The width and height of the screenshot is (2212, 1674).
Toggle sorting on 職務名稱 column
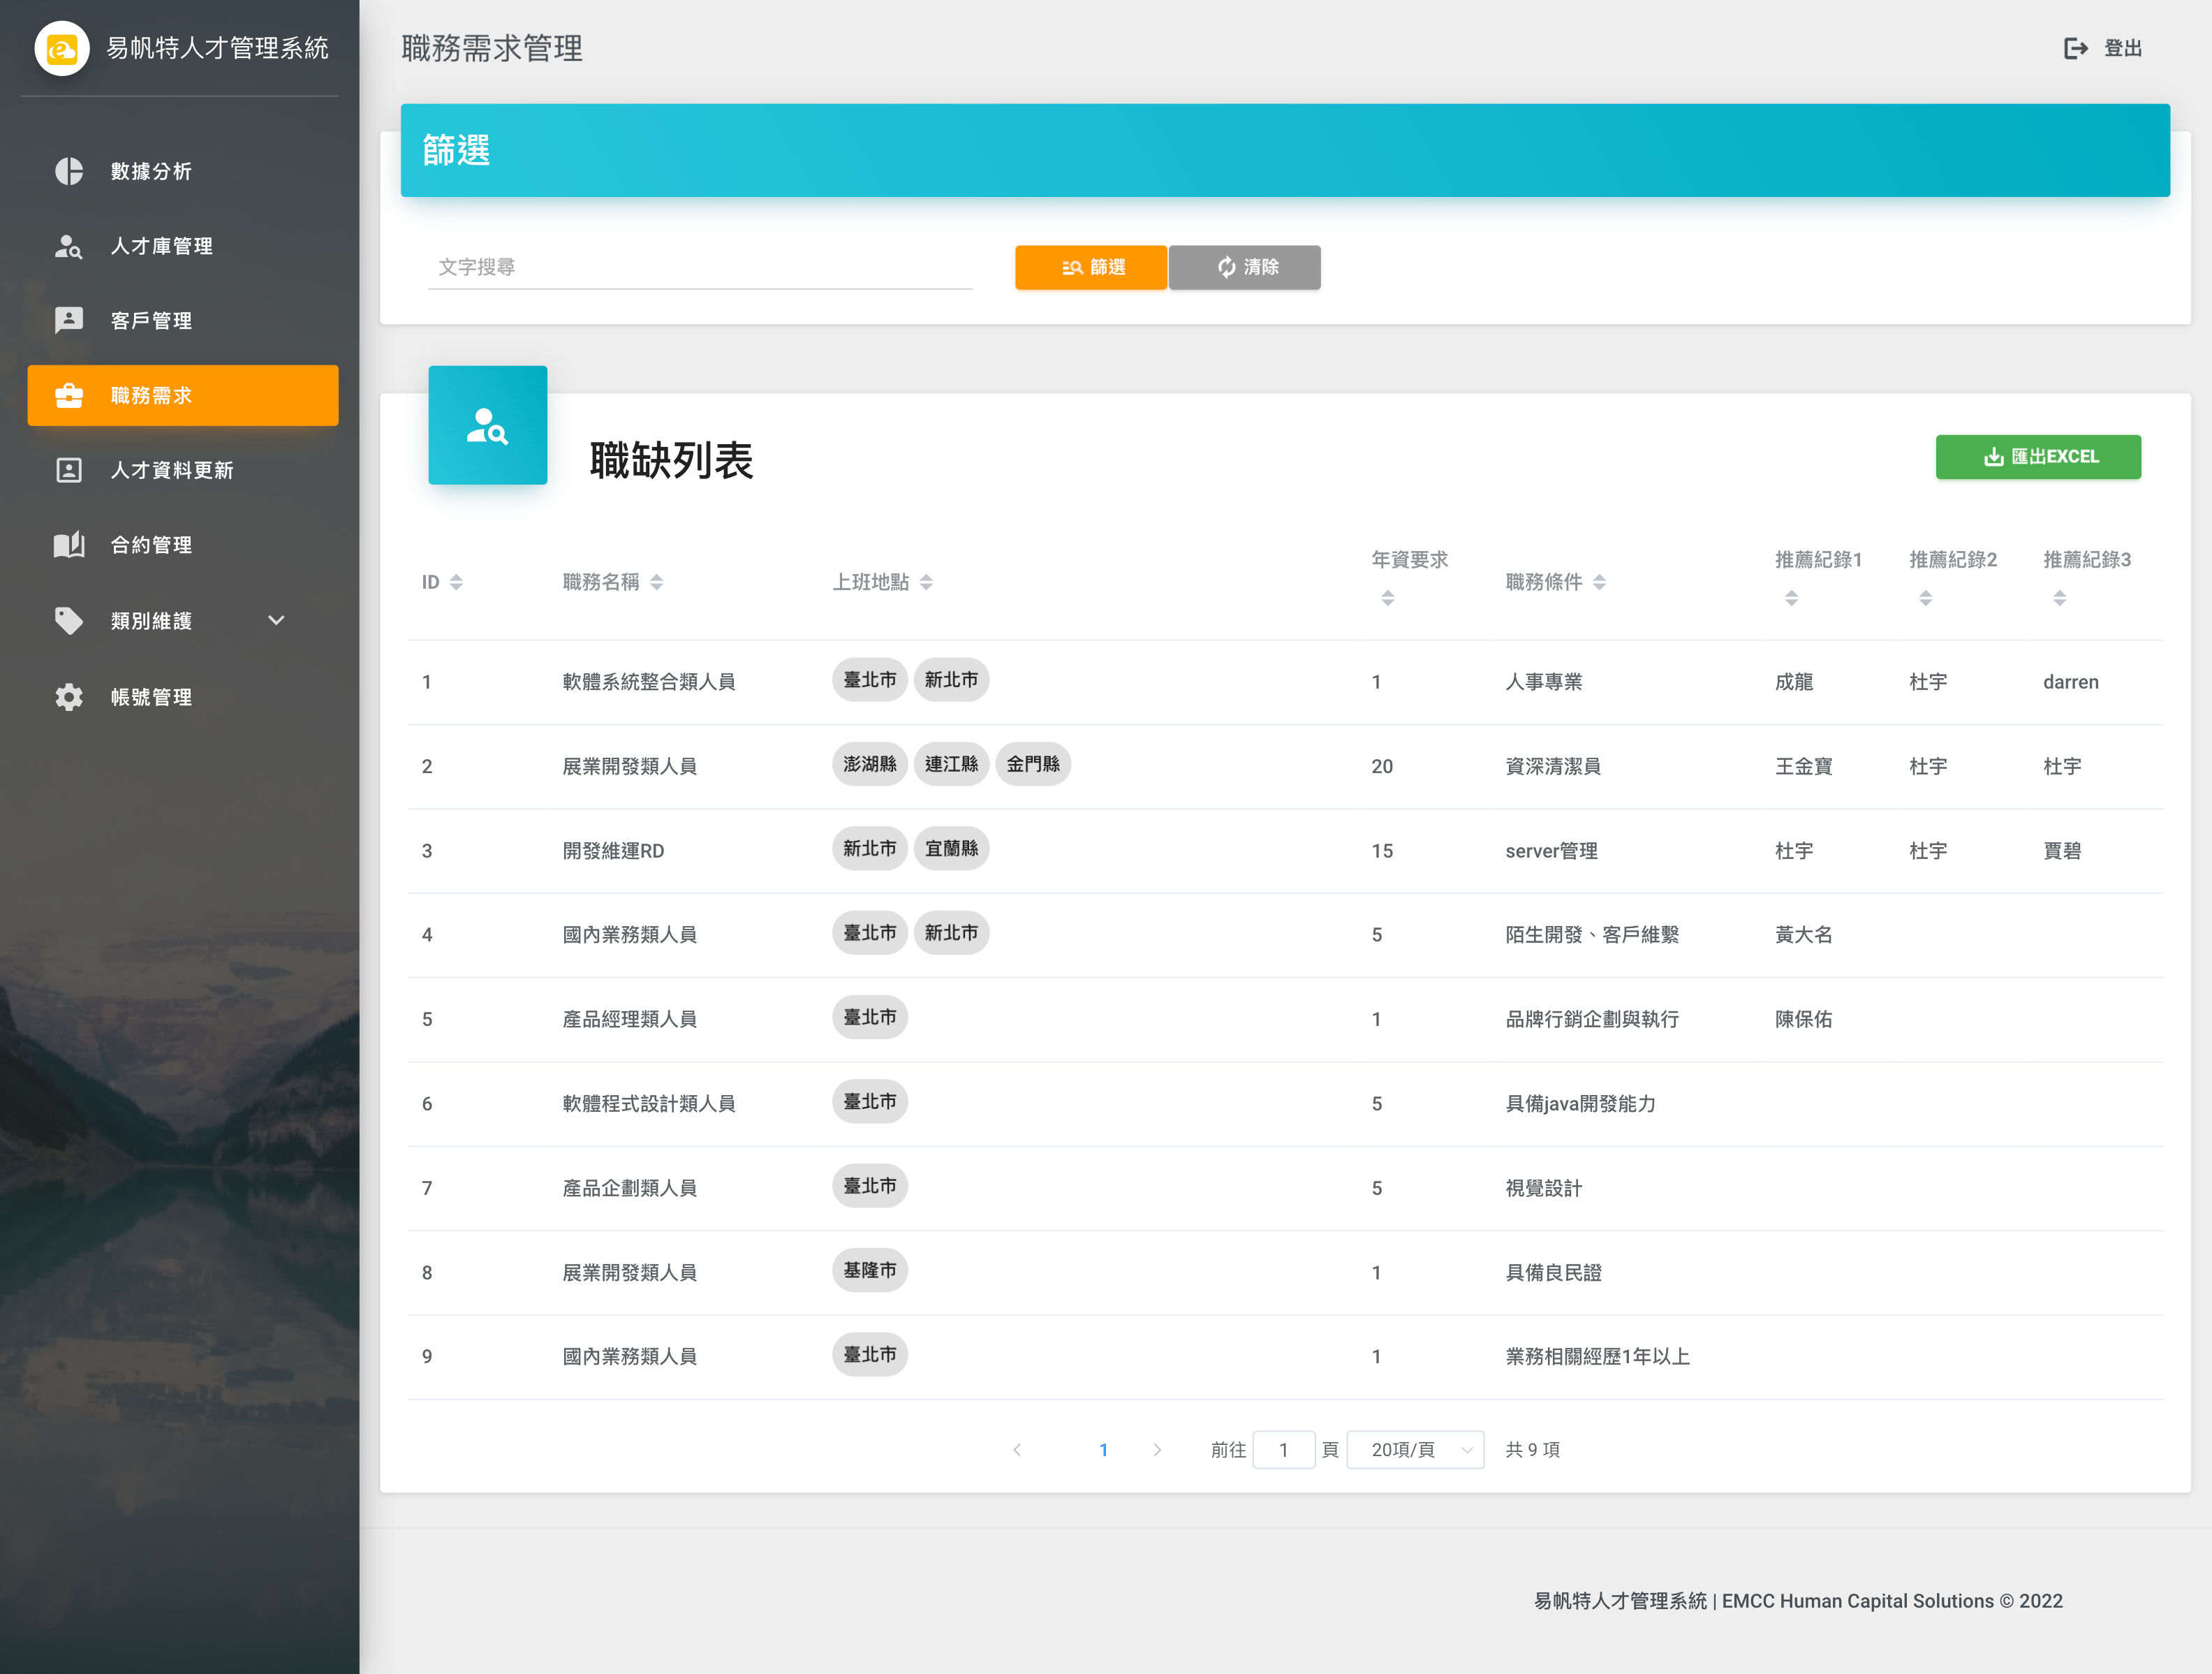656,582
